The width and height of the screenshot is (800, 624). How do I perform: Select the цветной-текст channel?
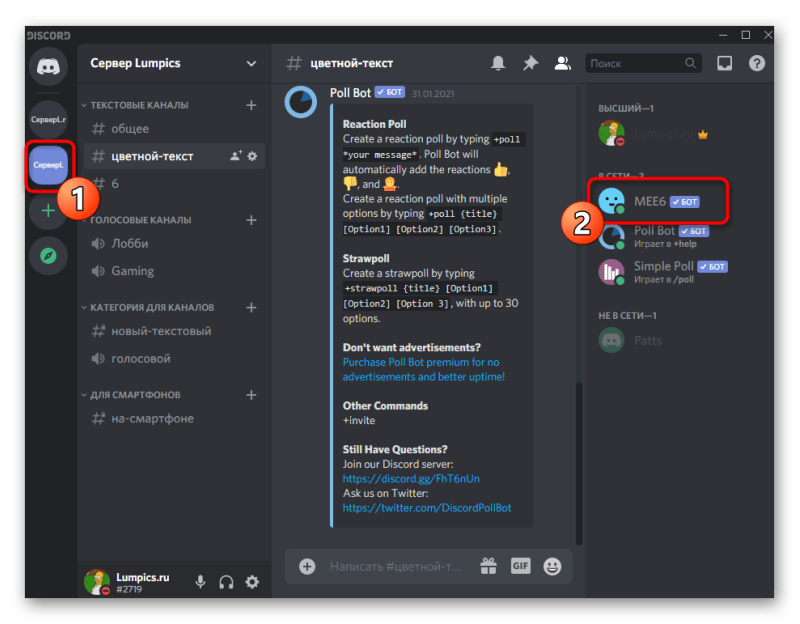point(174,156)
